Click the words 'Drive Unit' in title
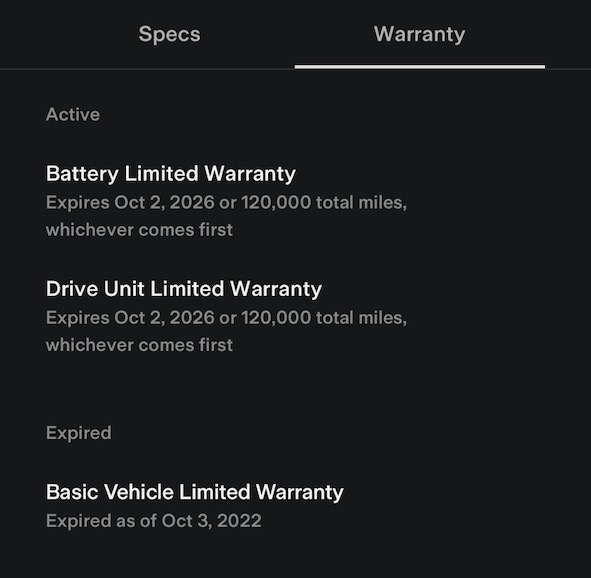Image resolution: width=591 pixels, height=578 pixels. (x=95, y=289)
